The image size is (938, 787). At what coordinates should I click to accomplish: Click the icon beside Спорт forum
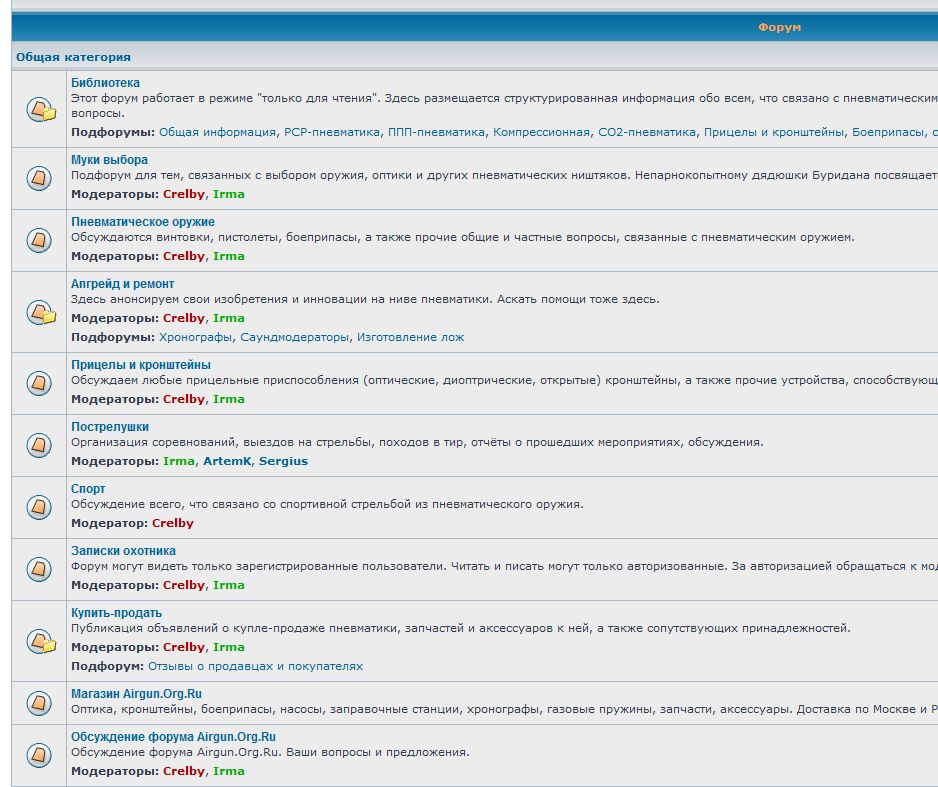39,507
